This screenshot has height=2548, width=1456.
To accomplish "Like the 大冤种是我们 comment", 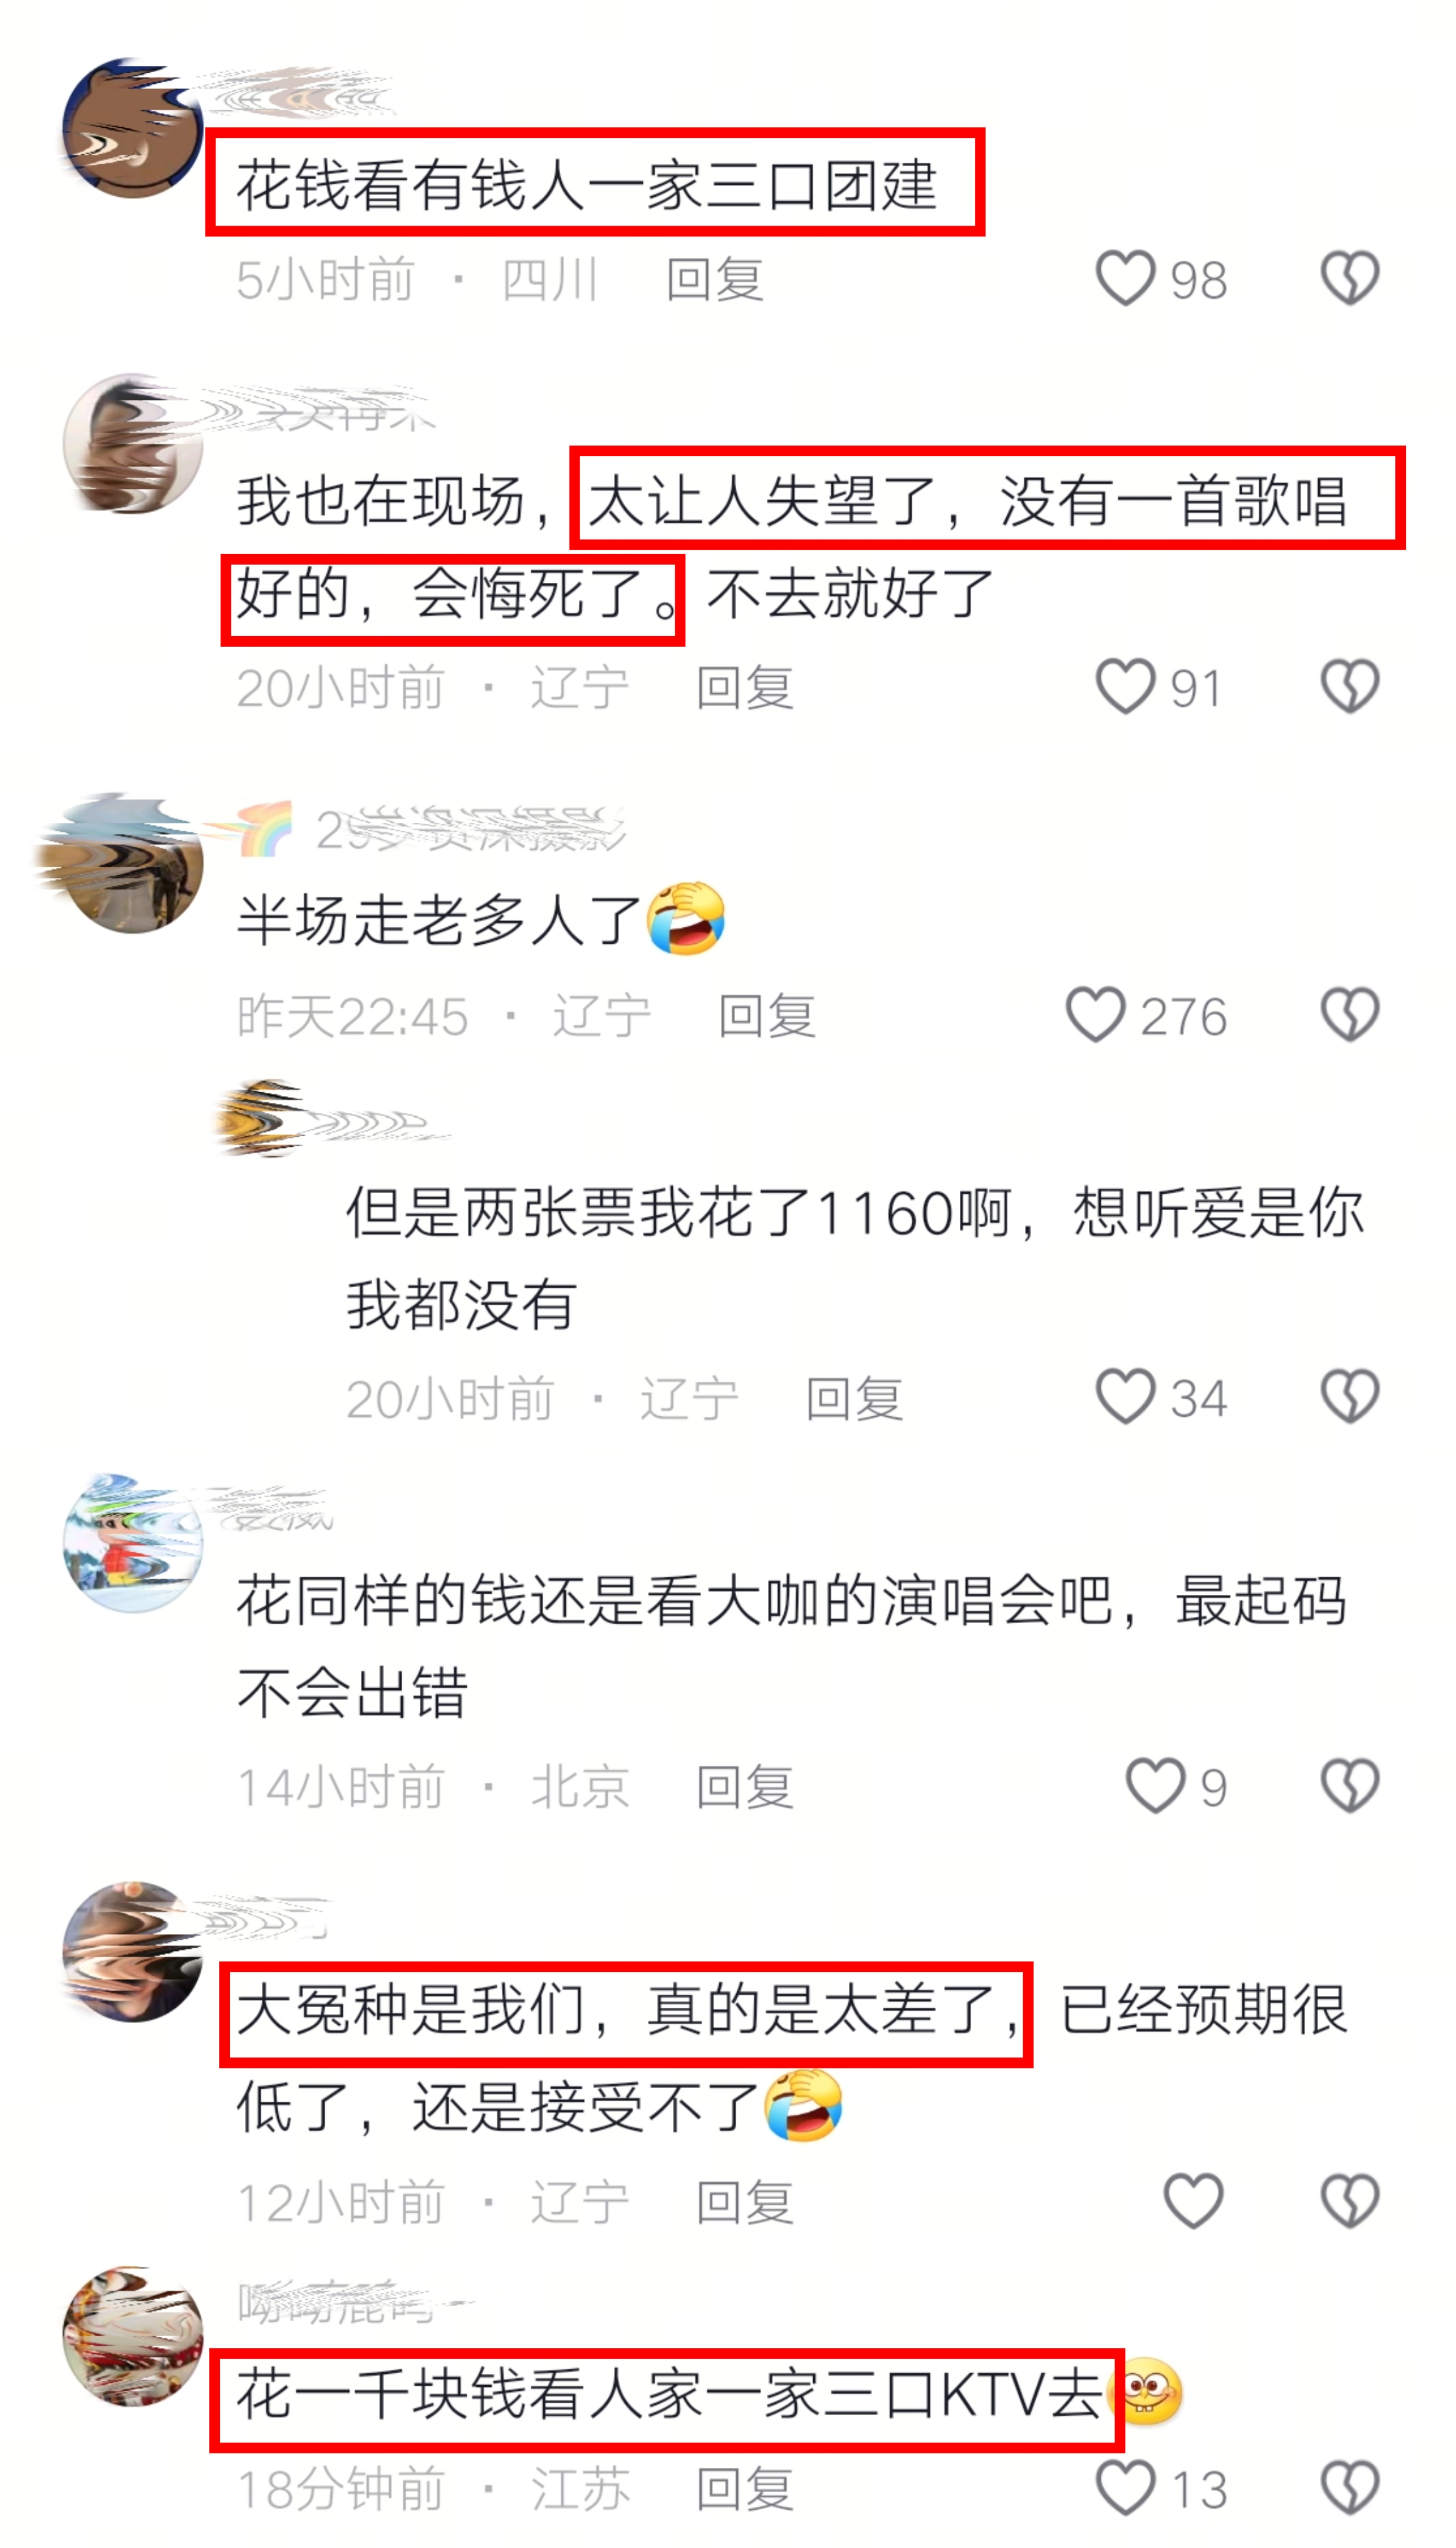I will point(1193,2201).
